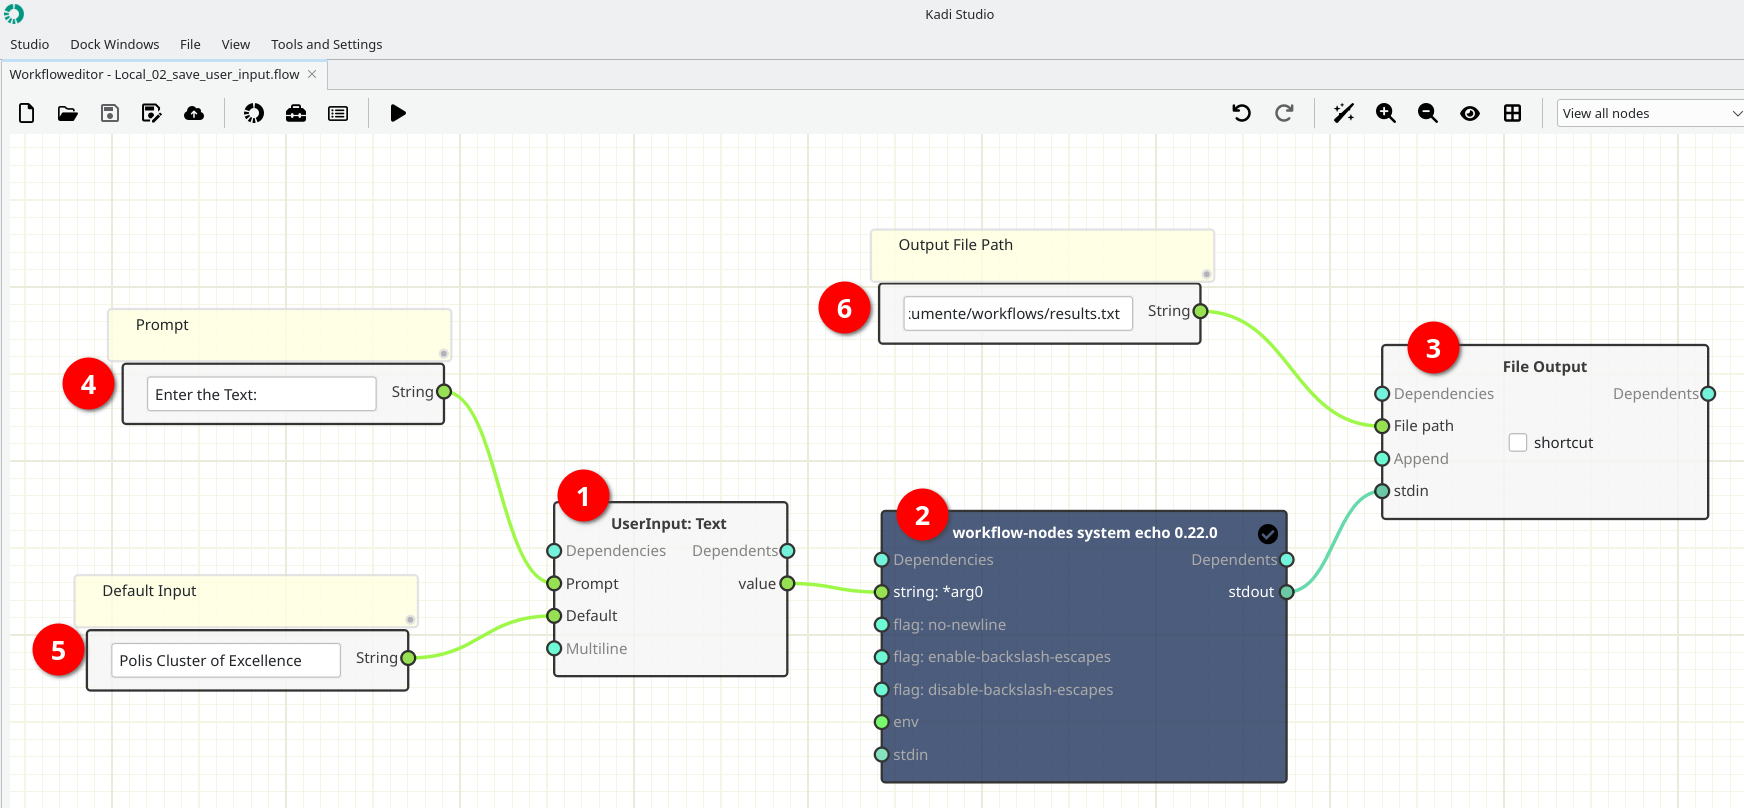Open Tools and Settings menu

coord(327,44)
